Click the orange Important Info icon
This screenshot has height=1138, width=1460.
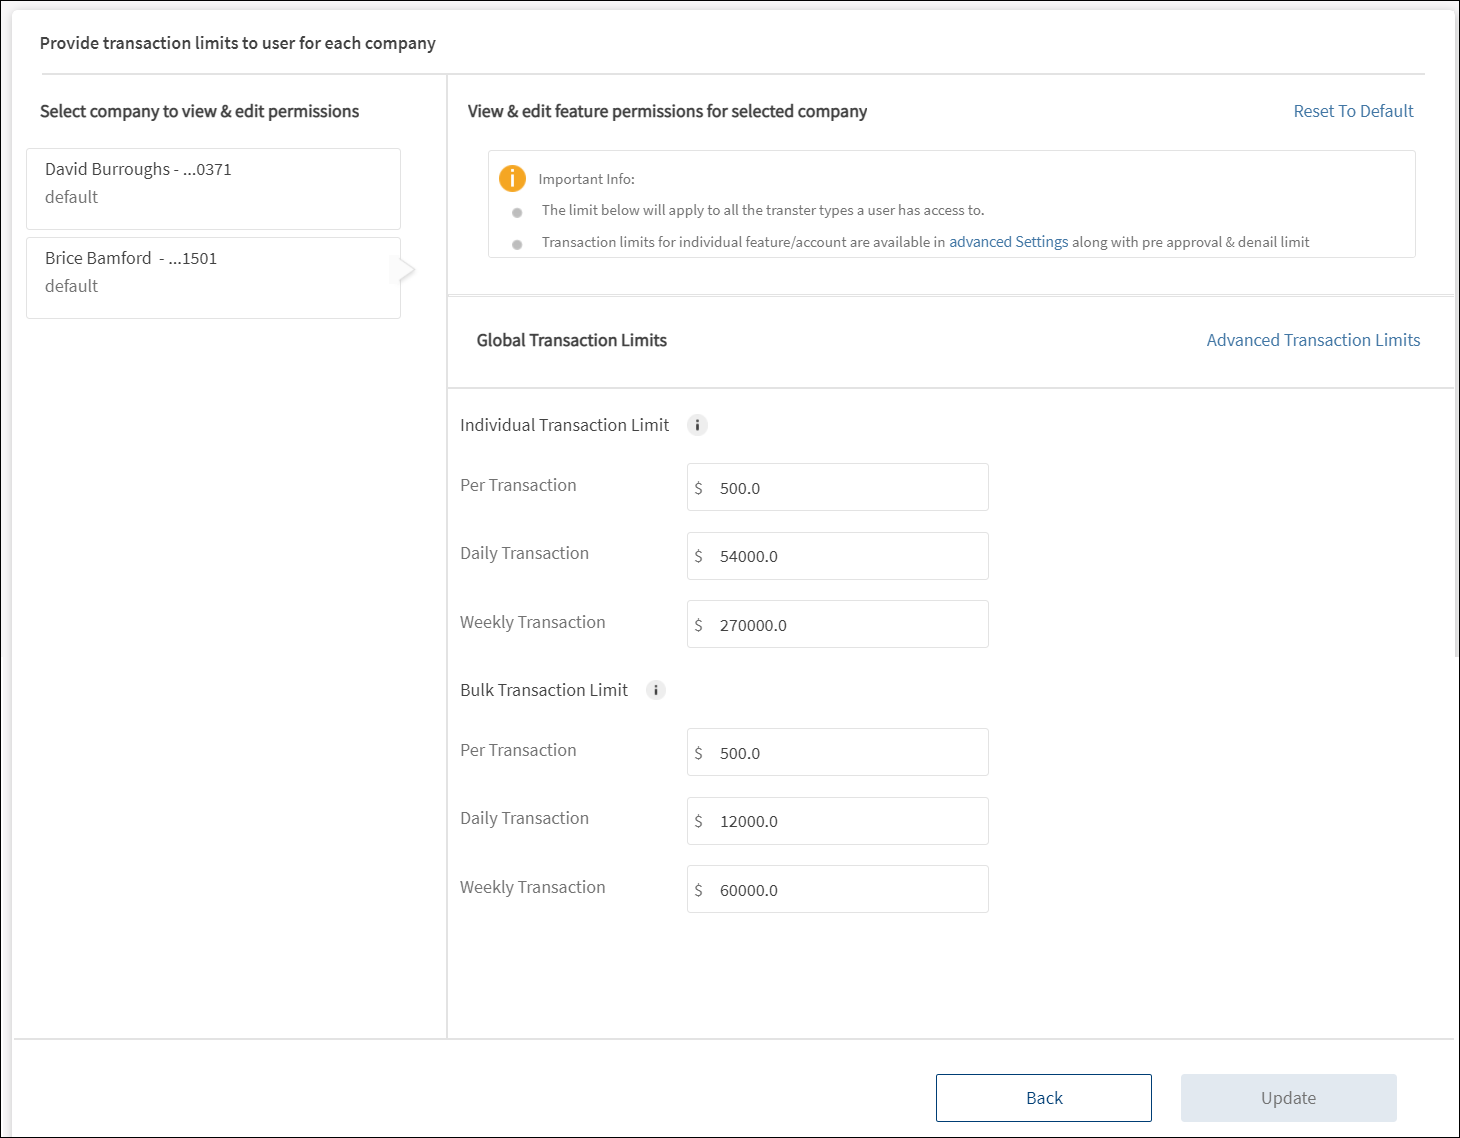512,178
